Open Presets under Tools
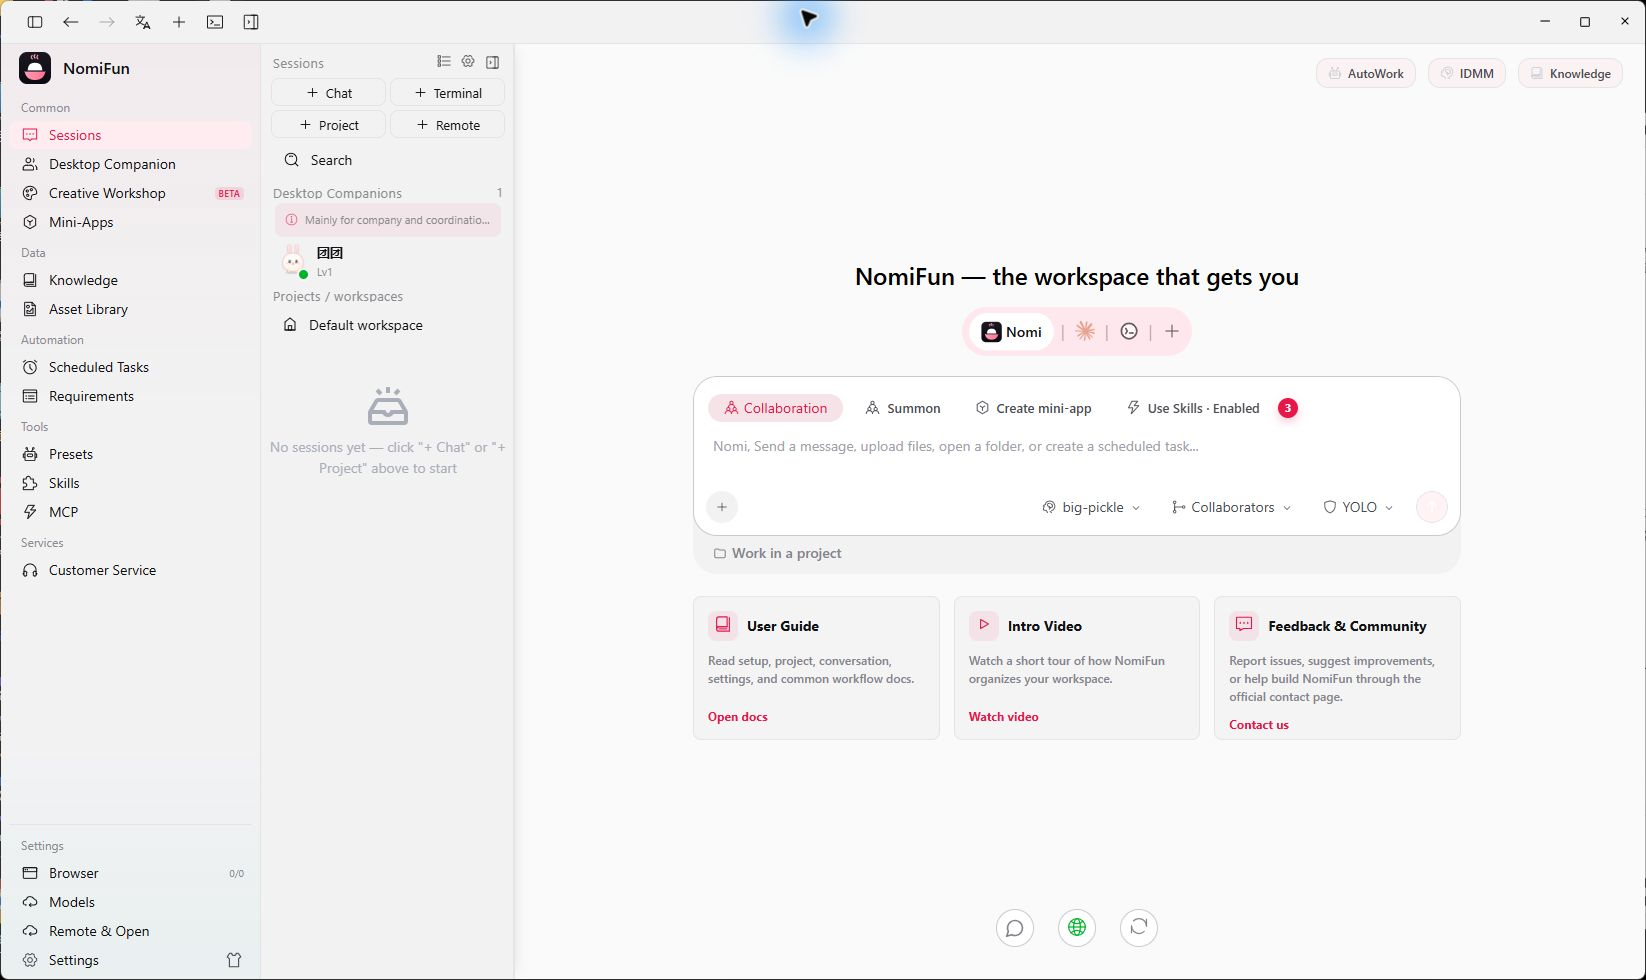This screenshot has height=980, width=1646. pos(131,454)
